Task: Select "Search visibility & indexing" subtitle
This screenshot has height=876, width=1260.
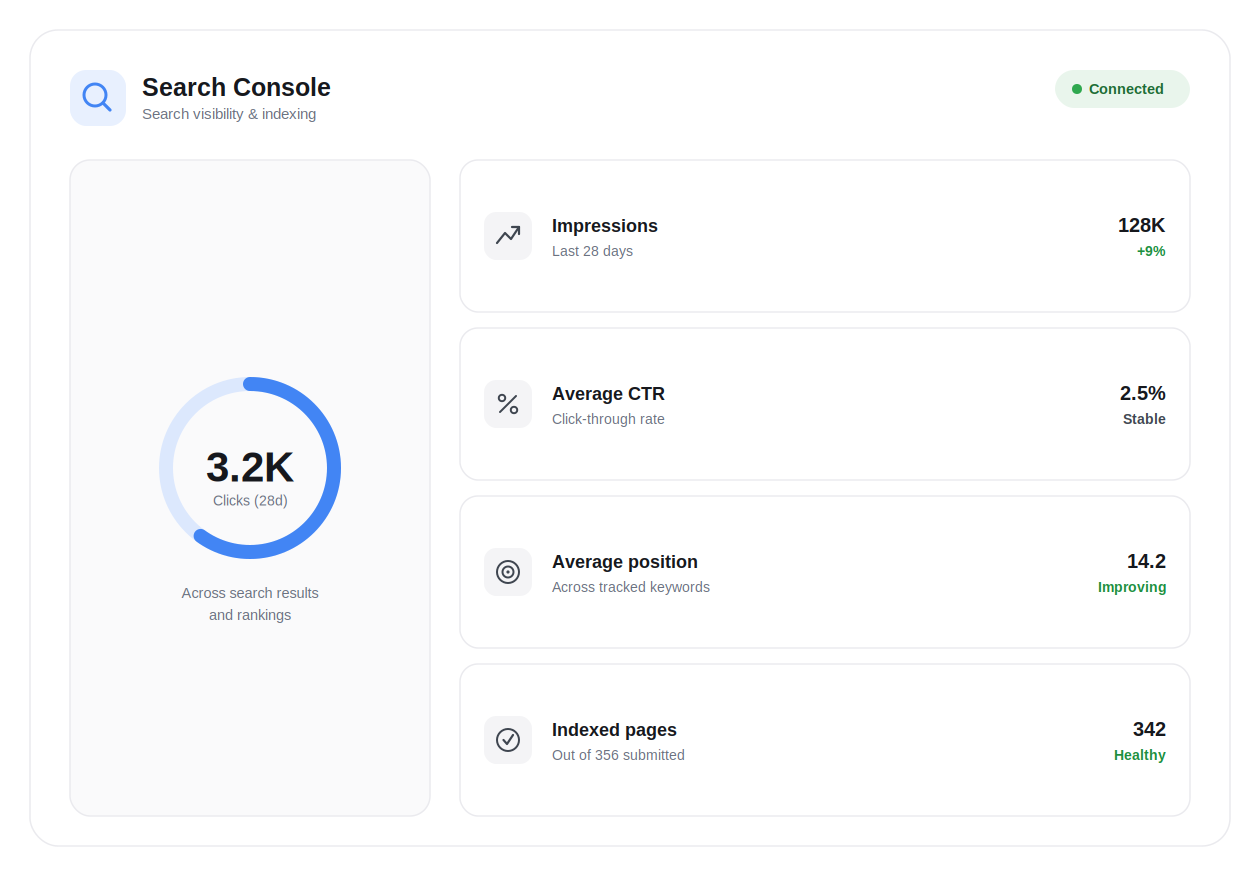Action: 229,114
